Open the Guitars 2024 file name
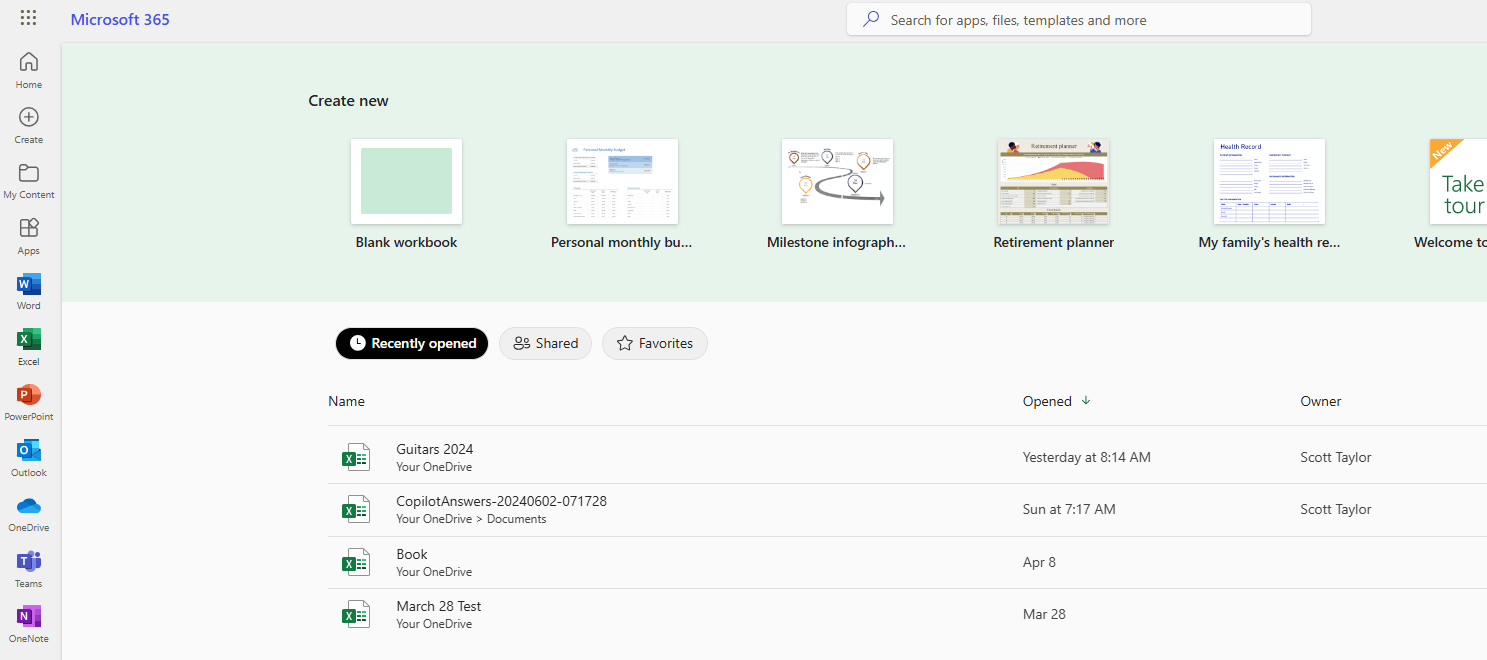 click(x=434, y=449)
